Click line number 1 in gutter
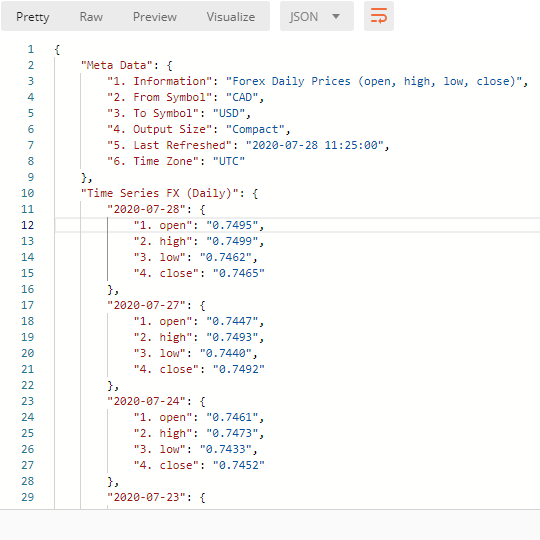Image resolution: width=540 pixels, height=540 pixels. coord(31,49)
